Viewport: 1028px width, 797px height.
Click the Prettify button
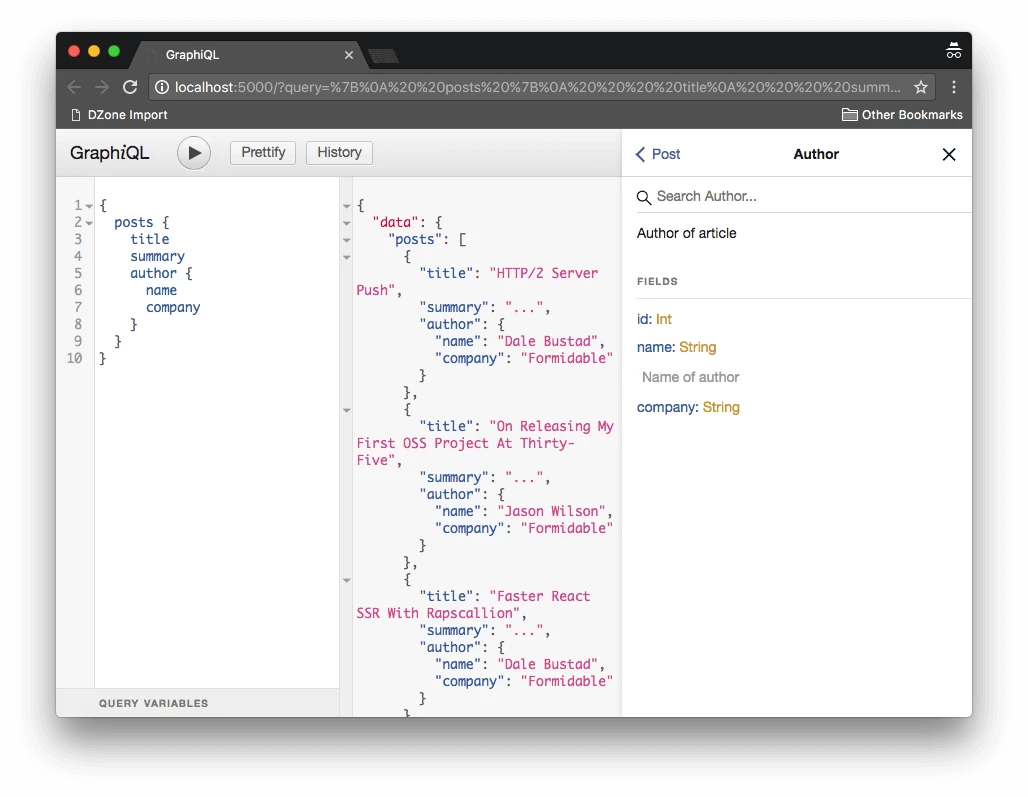point(263,153)
